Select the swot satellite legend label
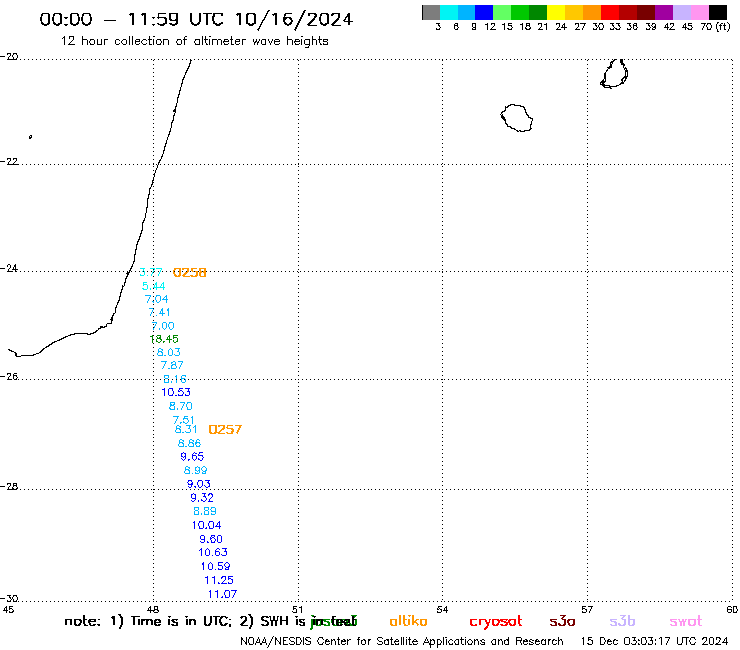This screenshot has width=740, height=650. click(x=685, y=622)
